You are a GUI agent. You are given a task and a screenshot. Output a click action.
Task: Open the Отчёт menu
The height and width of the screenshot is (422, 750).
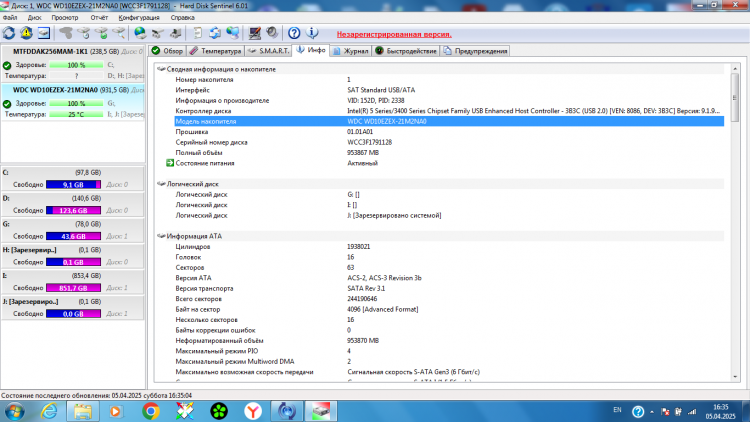(x=99, y=18)
